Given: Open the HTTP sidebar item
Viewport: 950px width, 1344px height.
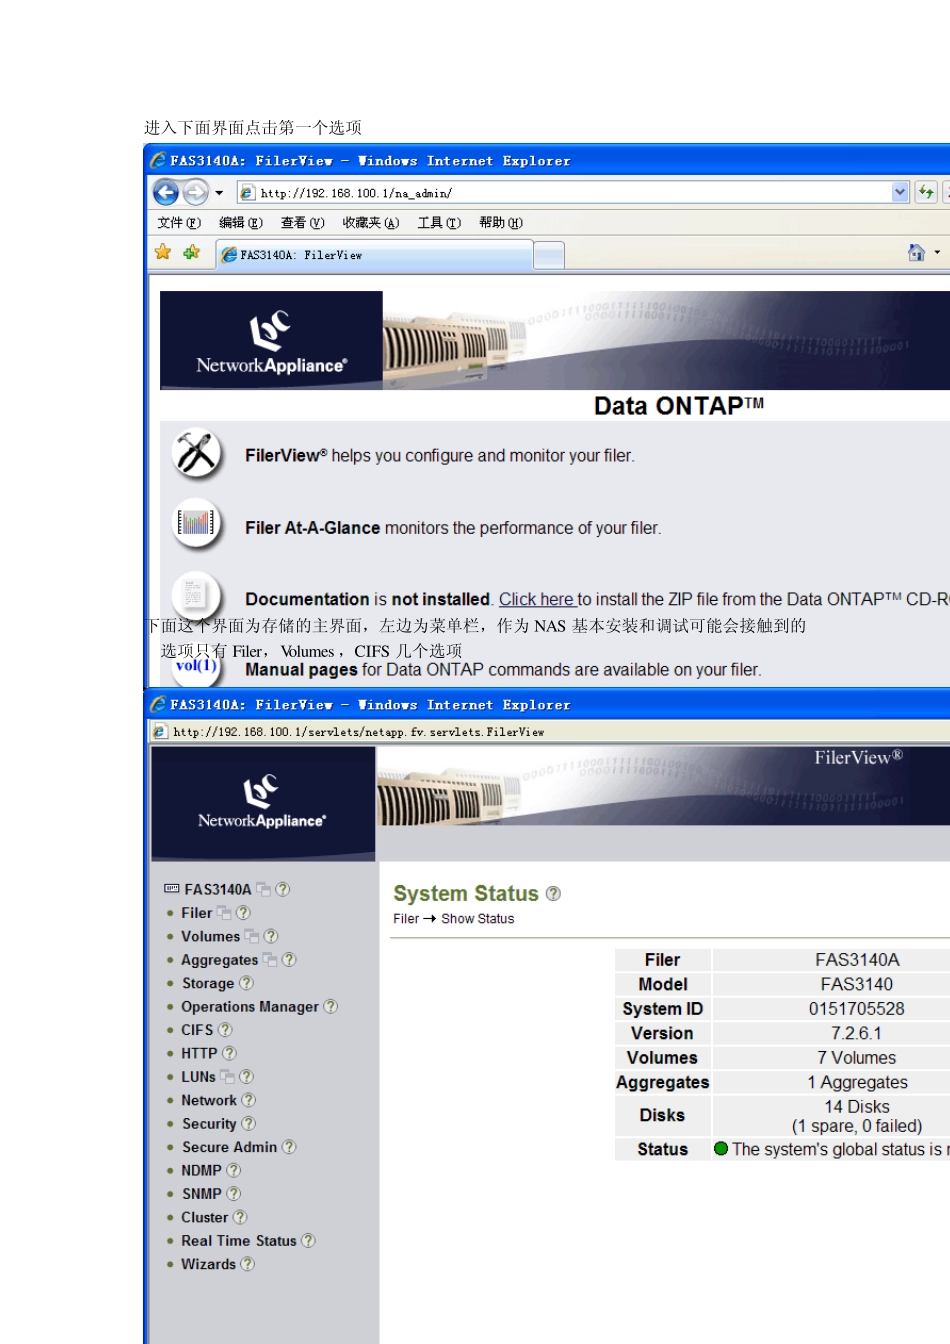Looking at the screenshot, I should click(x=199, y=1053).
